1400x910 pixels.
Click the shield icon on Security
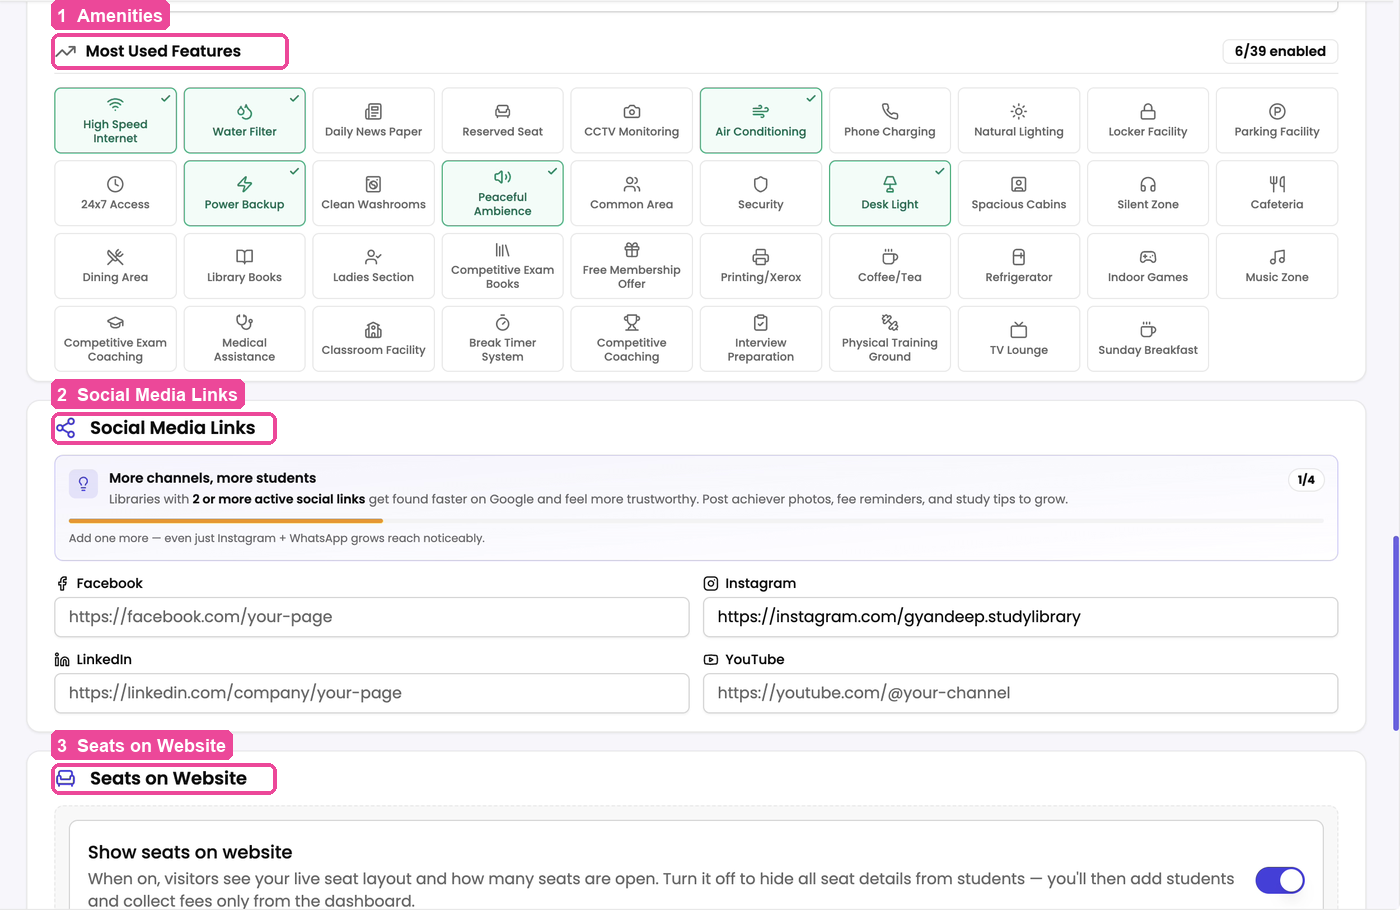tap(761, 185)
